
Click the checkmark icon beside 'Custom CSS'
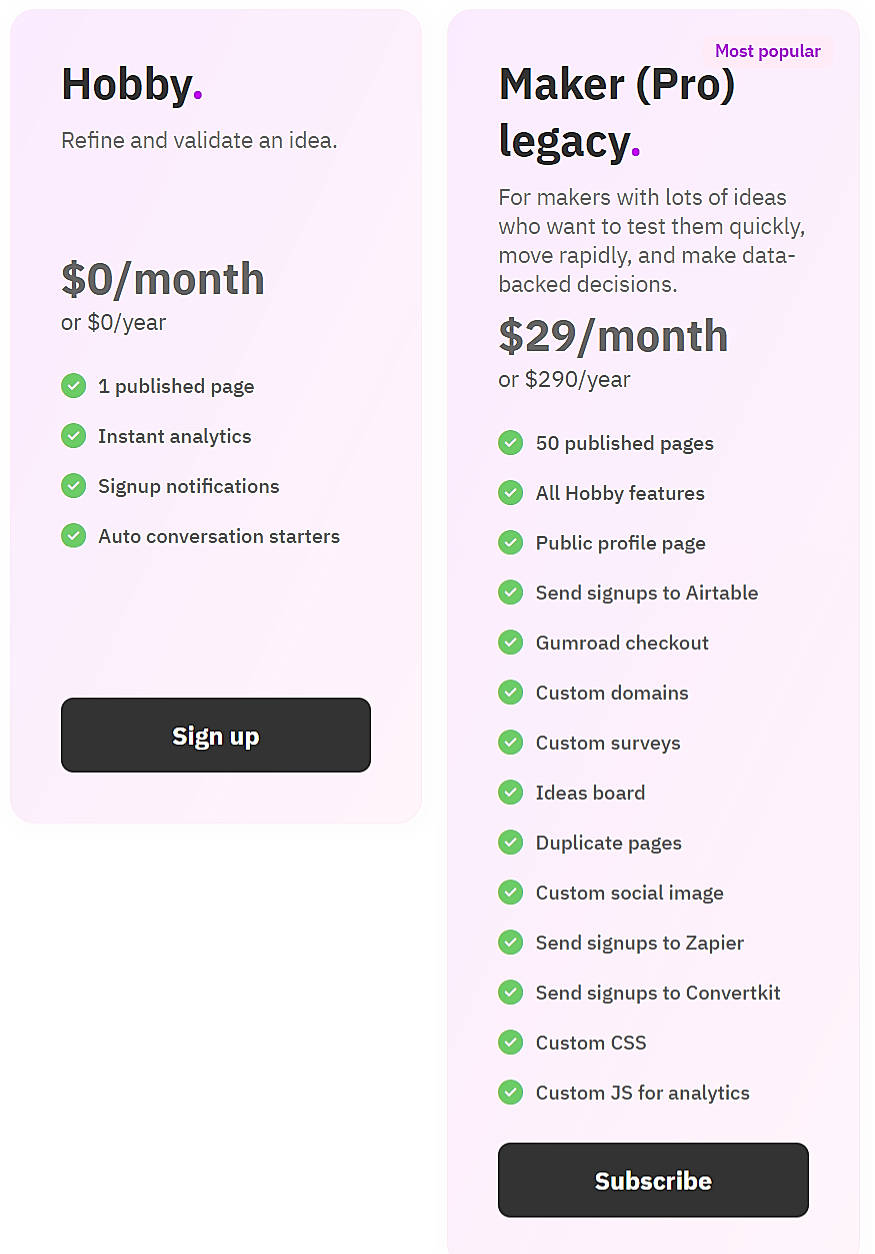click(510, 1042)
